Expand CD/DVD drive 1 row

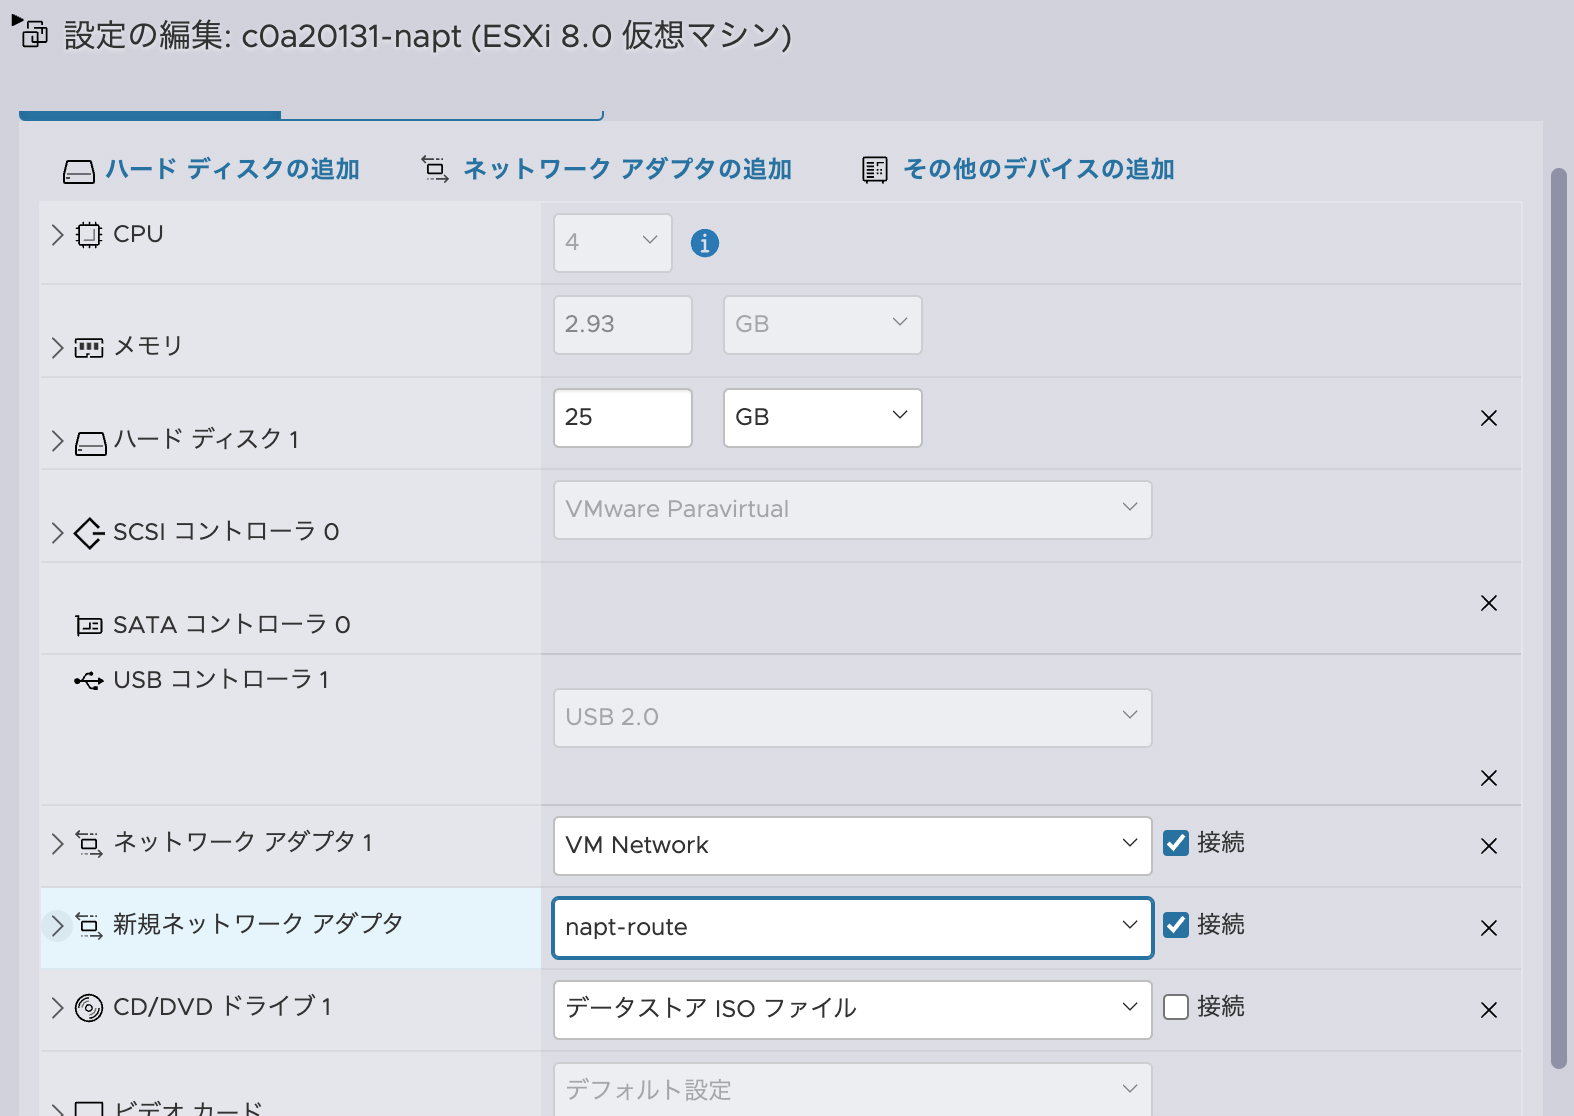(57, 1008)
